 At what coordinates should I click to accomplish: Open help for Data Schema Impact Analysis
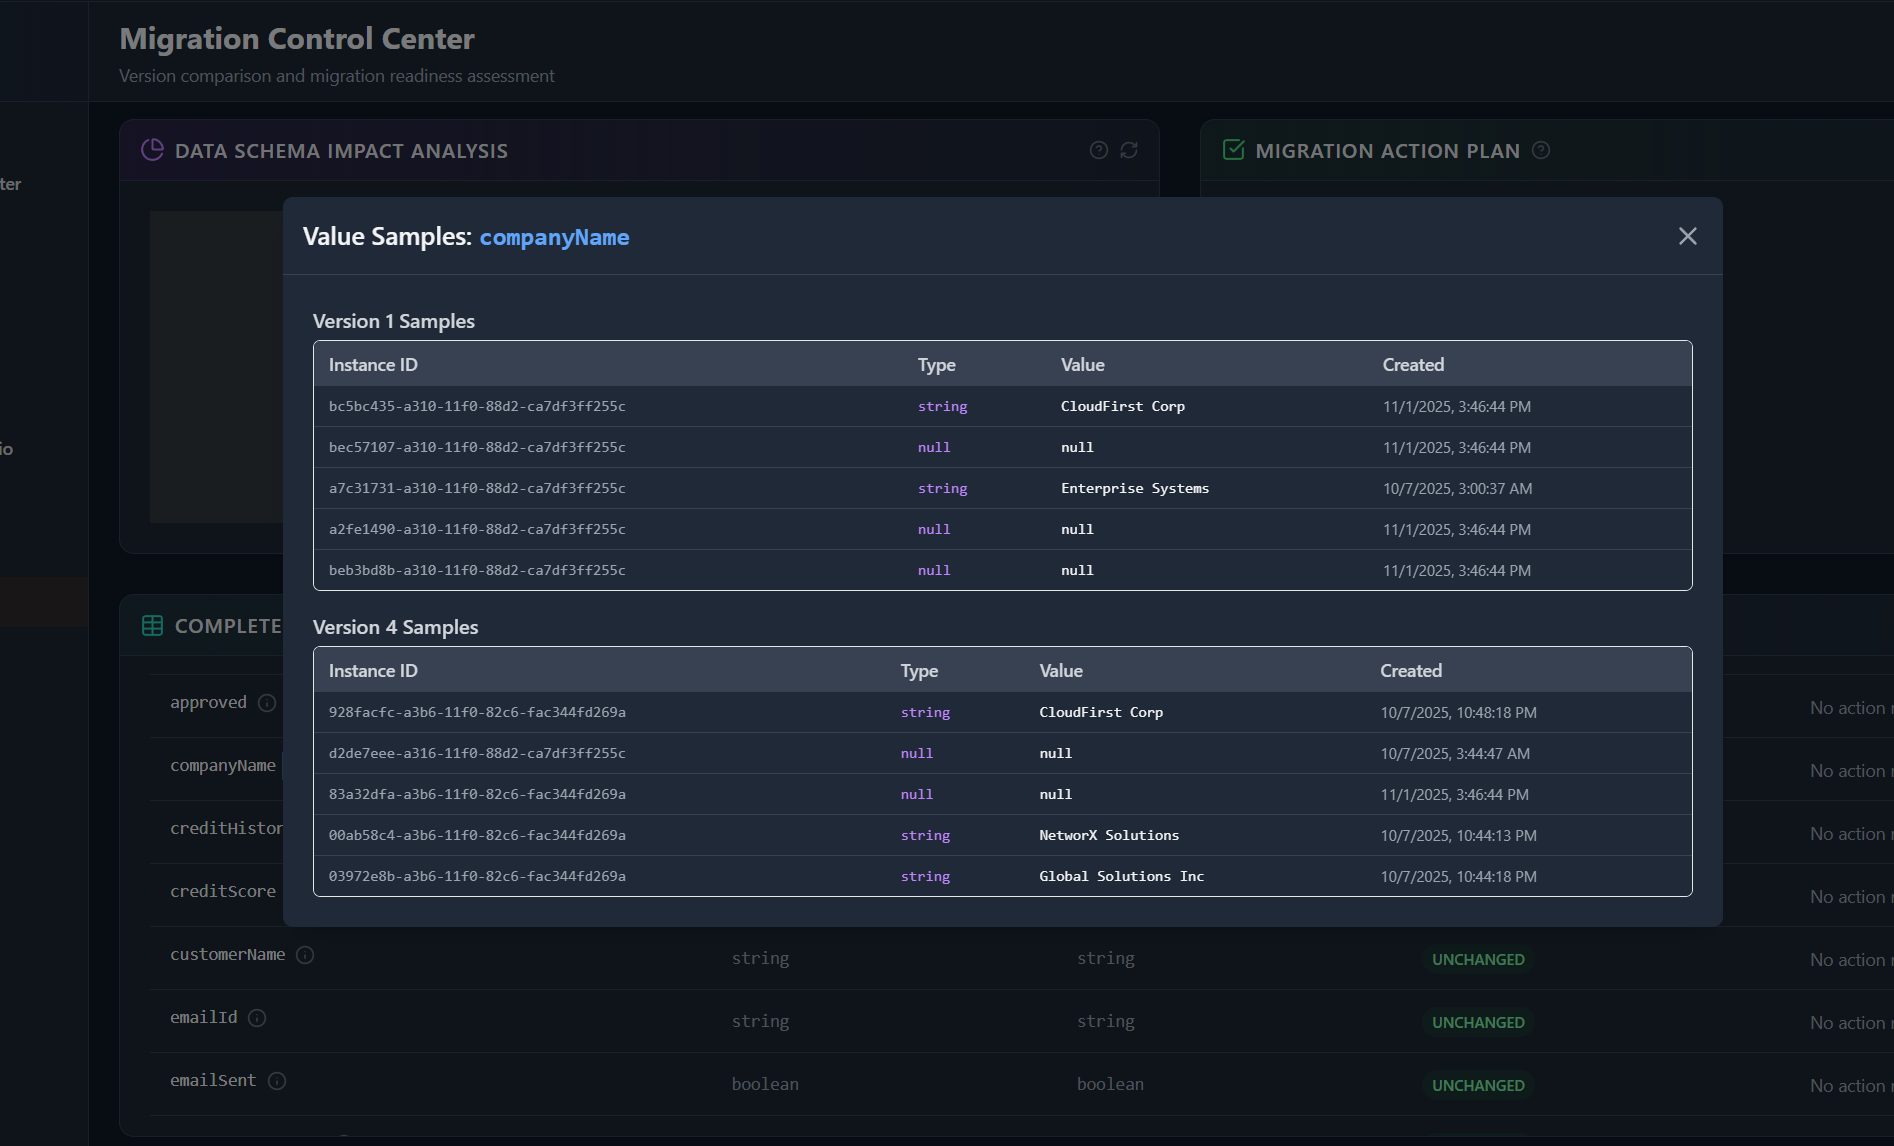1098,150
